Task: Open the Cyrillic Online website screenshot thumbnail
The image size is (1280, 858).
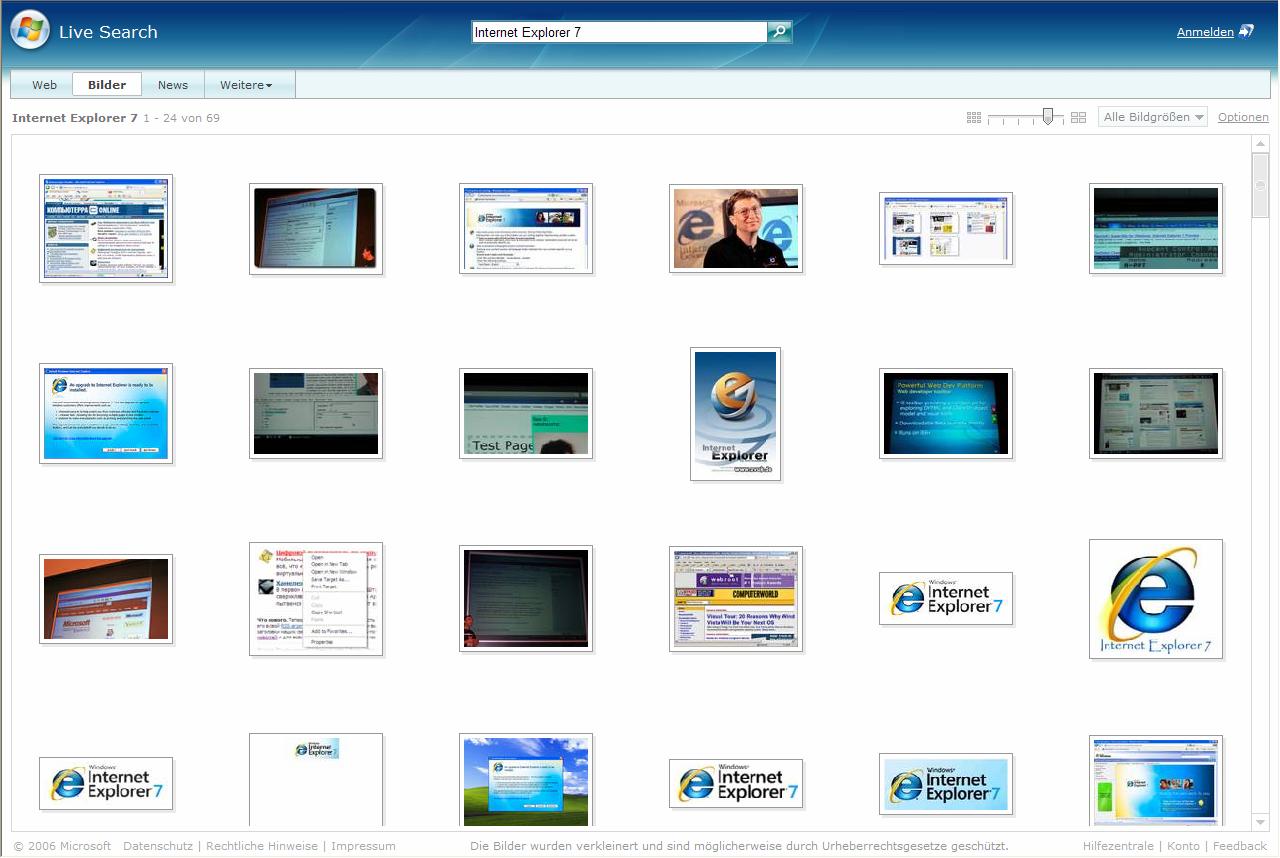Action: [x=106, y=228]
